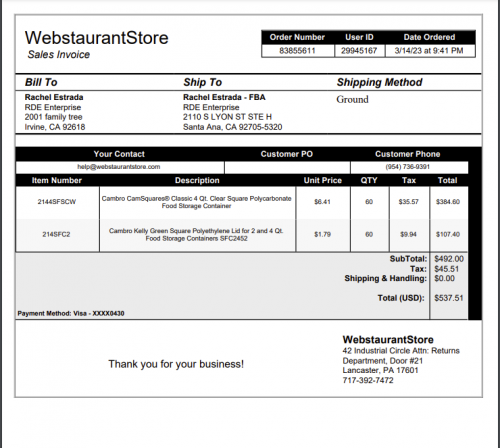Screen dimensions: 500x448
Task: Click the returns phone 717-392-7472
Action: [x=368, y=380]
